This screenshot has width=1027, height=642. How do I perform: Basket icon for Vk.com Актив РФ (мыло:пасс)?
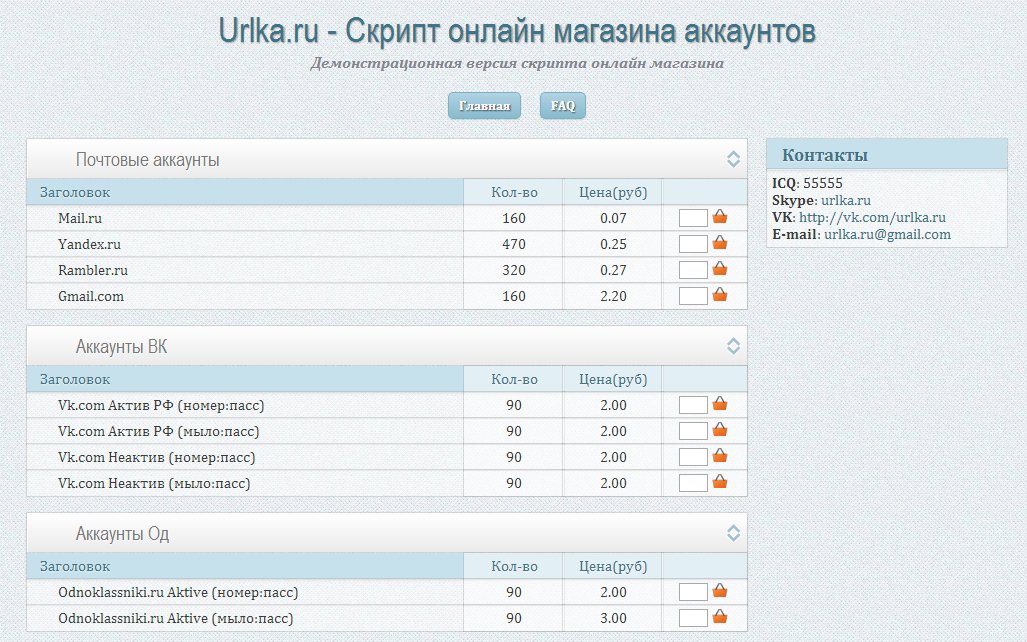click(720, 430)
